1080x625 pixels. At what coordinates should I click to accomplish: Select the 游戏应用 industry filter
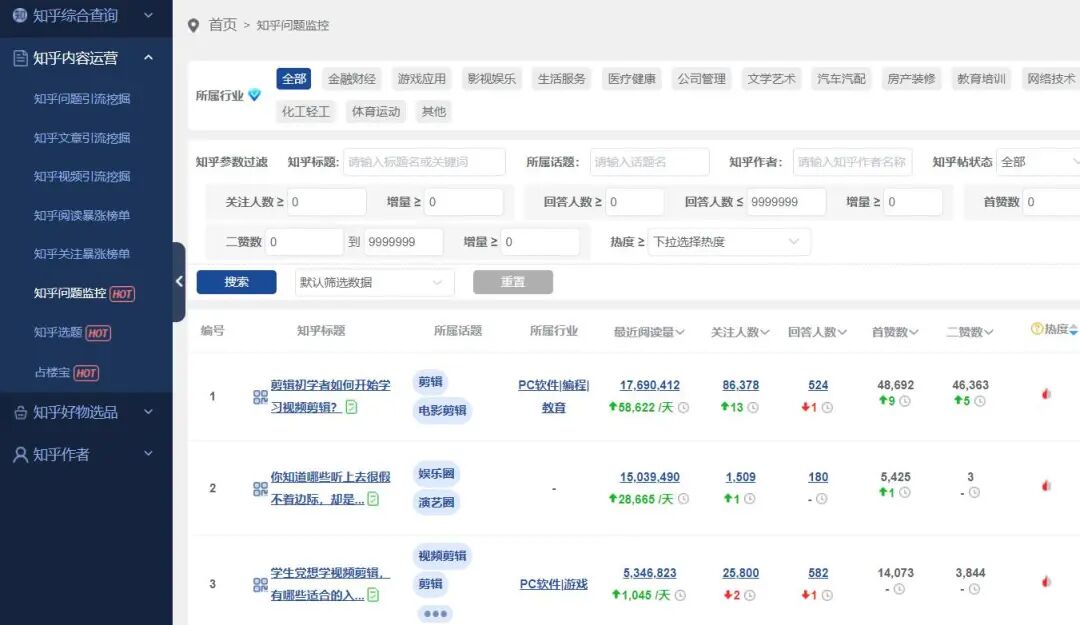(x=422, y=79)
